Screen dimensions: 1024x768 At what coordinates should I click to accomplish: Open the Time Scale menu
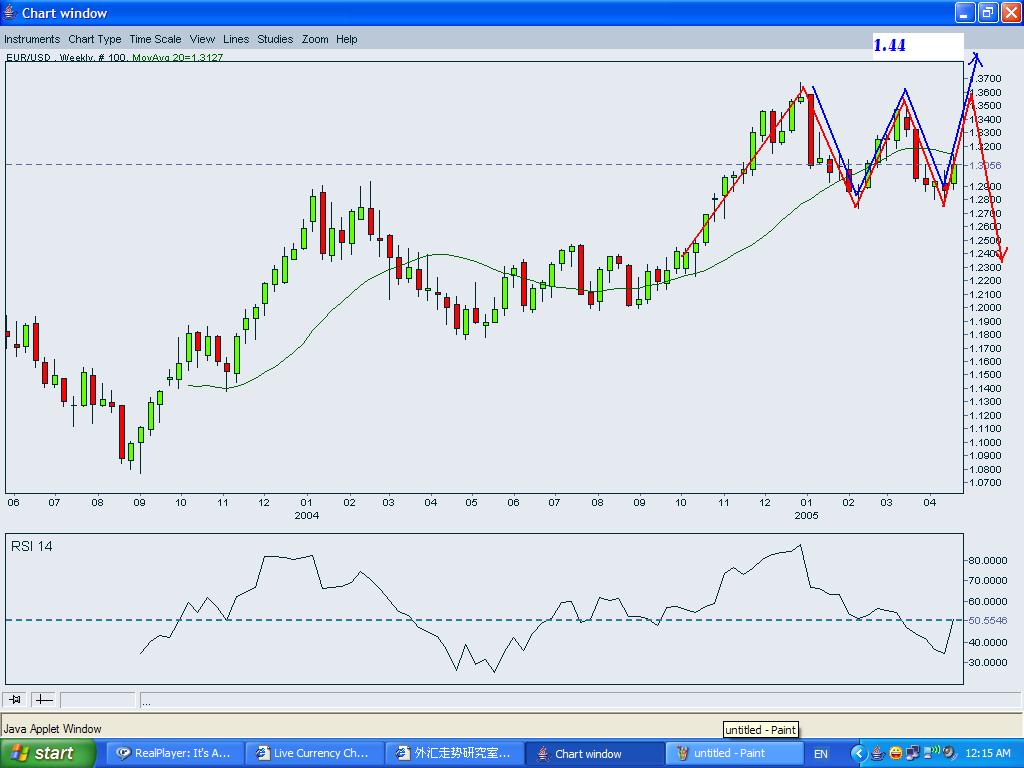pos(155,39)
